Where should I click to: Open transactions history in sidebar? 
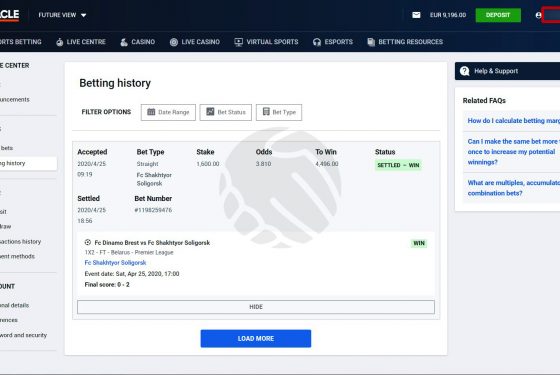tap(20, 241)
